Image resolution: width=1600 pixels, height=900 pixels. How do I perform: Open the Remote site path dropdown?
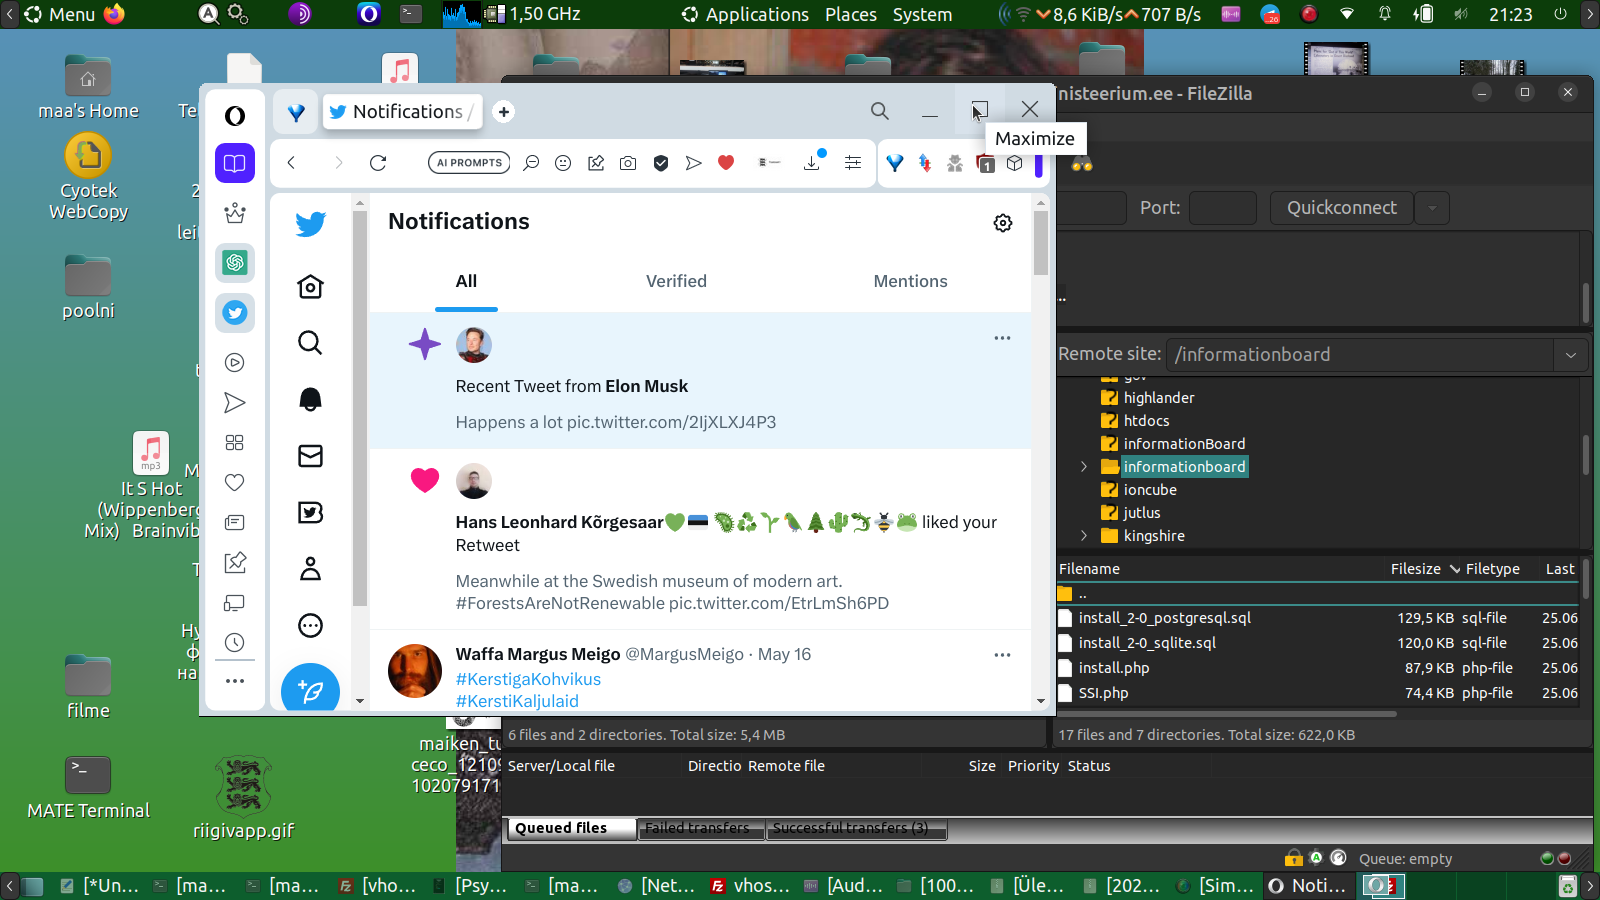[1571, 355]
